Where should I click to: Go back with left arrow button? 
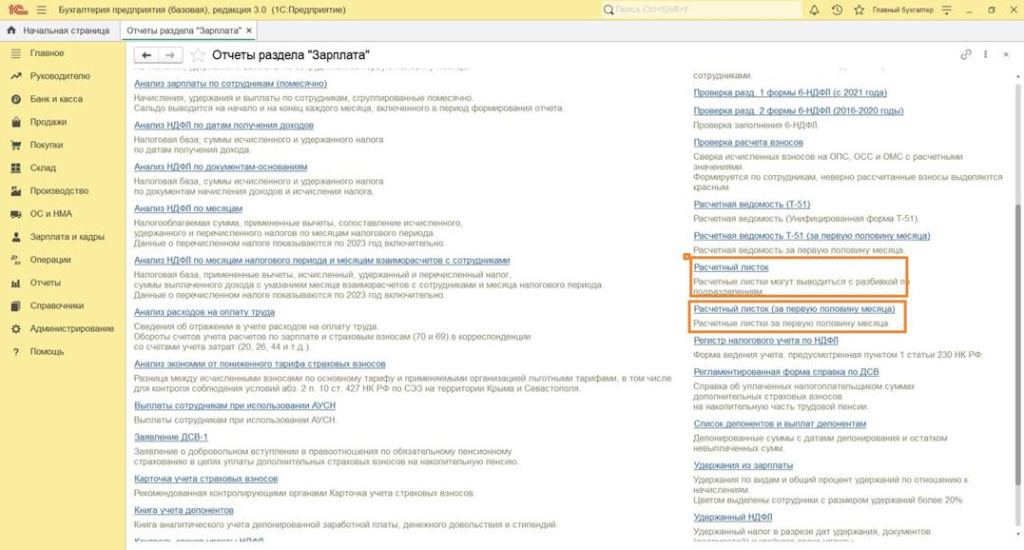pyautogui.click(x=147, y=54)
